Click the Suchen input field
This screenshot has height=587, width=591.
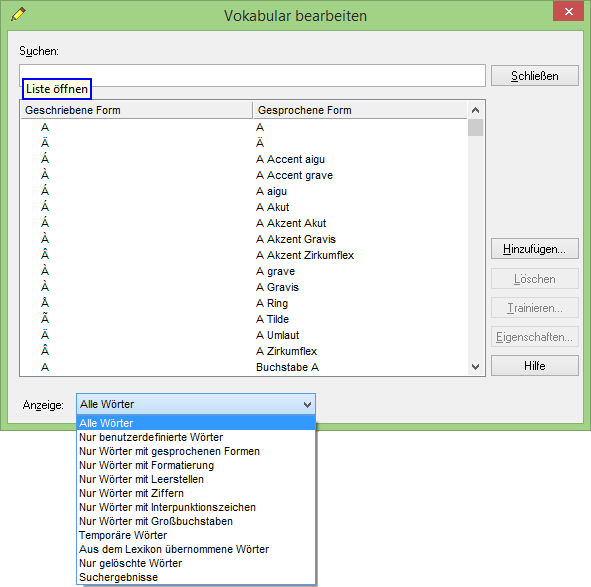click(252, 75)
